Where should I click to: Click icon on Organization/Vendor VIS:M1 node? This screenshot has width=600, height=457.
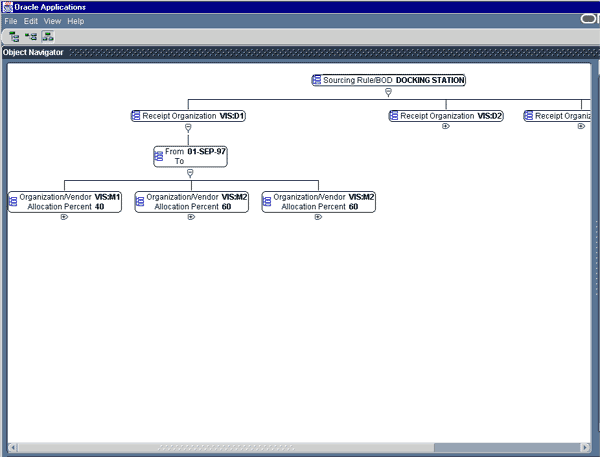tap(13, 202)
